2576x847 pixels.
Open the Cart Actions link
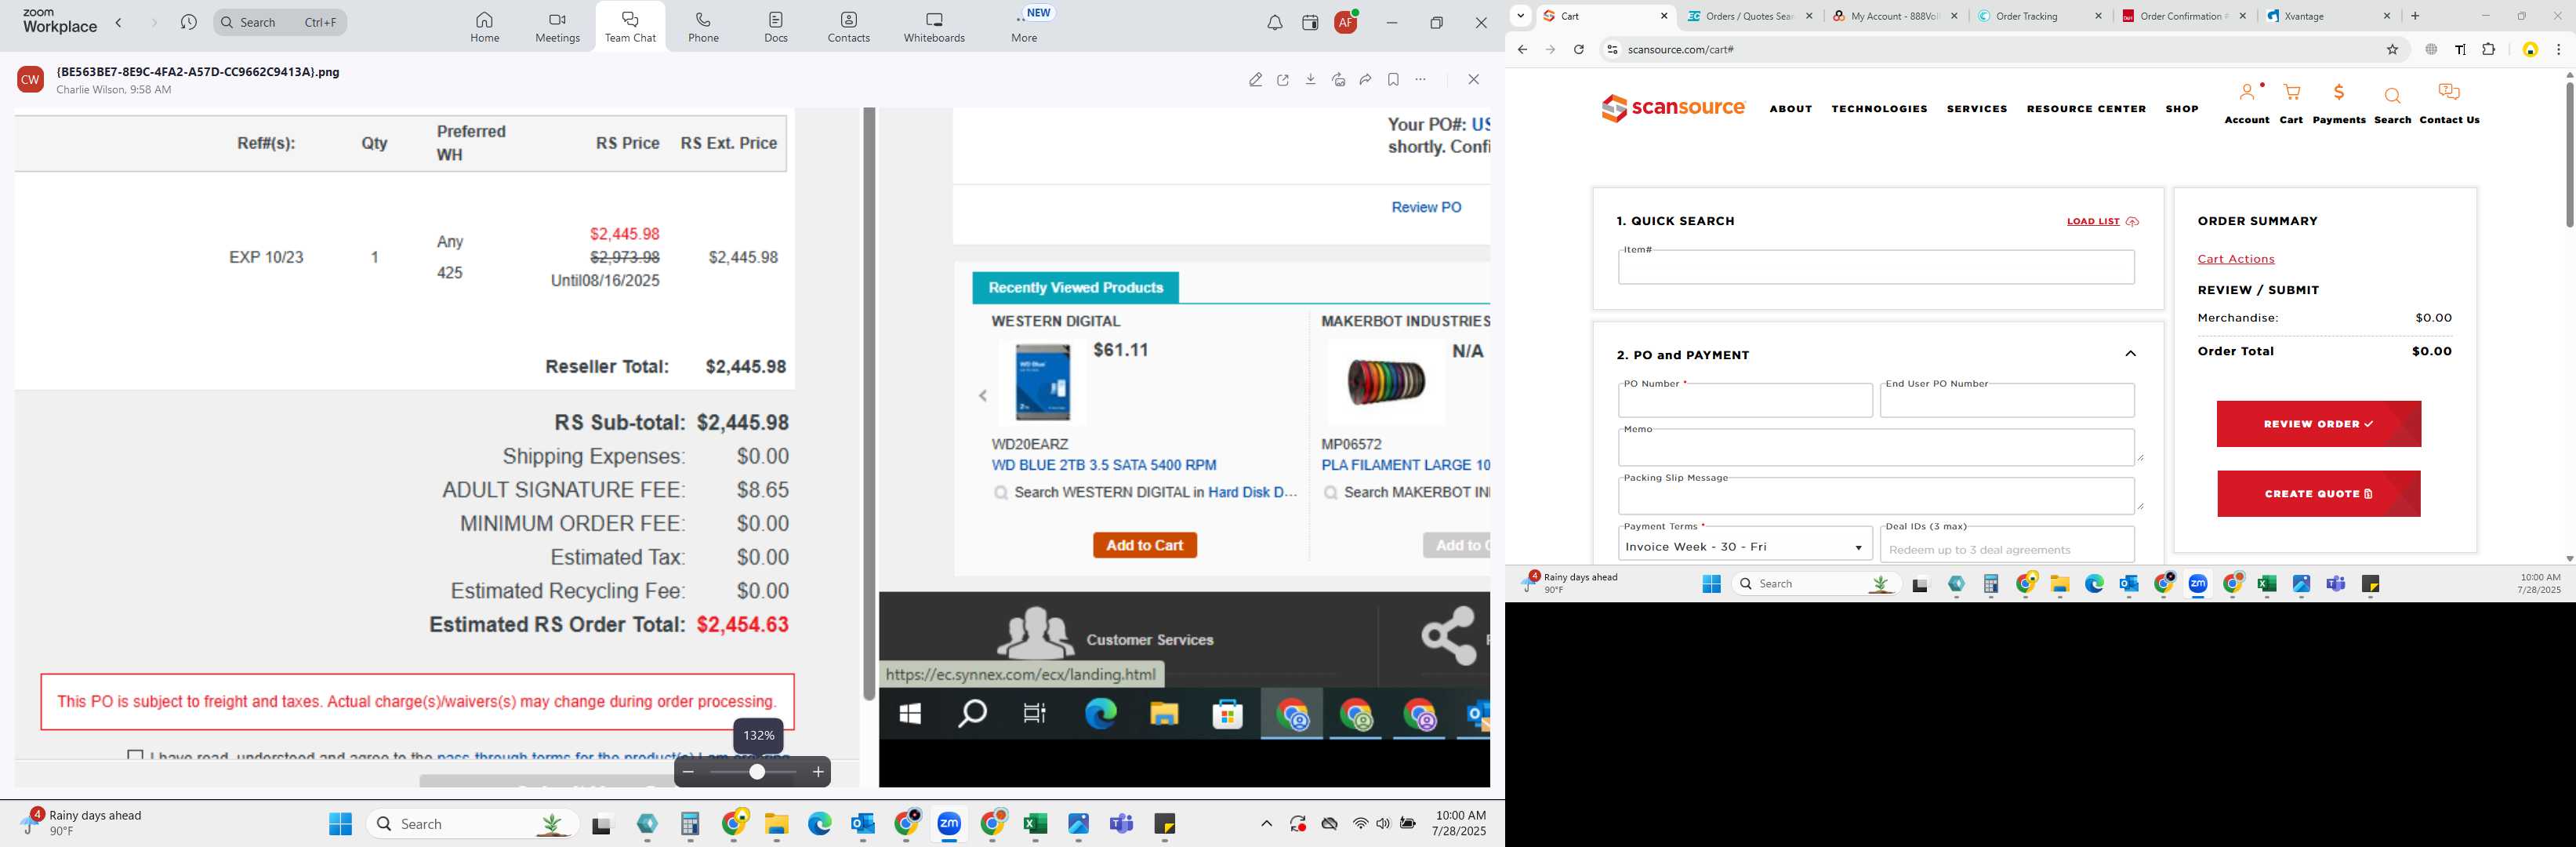(x=2236, y=259)
